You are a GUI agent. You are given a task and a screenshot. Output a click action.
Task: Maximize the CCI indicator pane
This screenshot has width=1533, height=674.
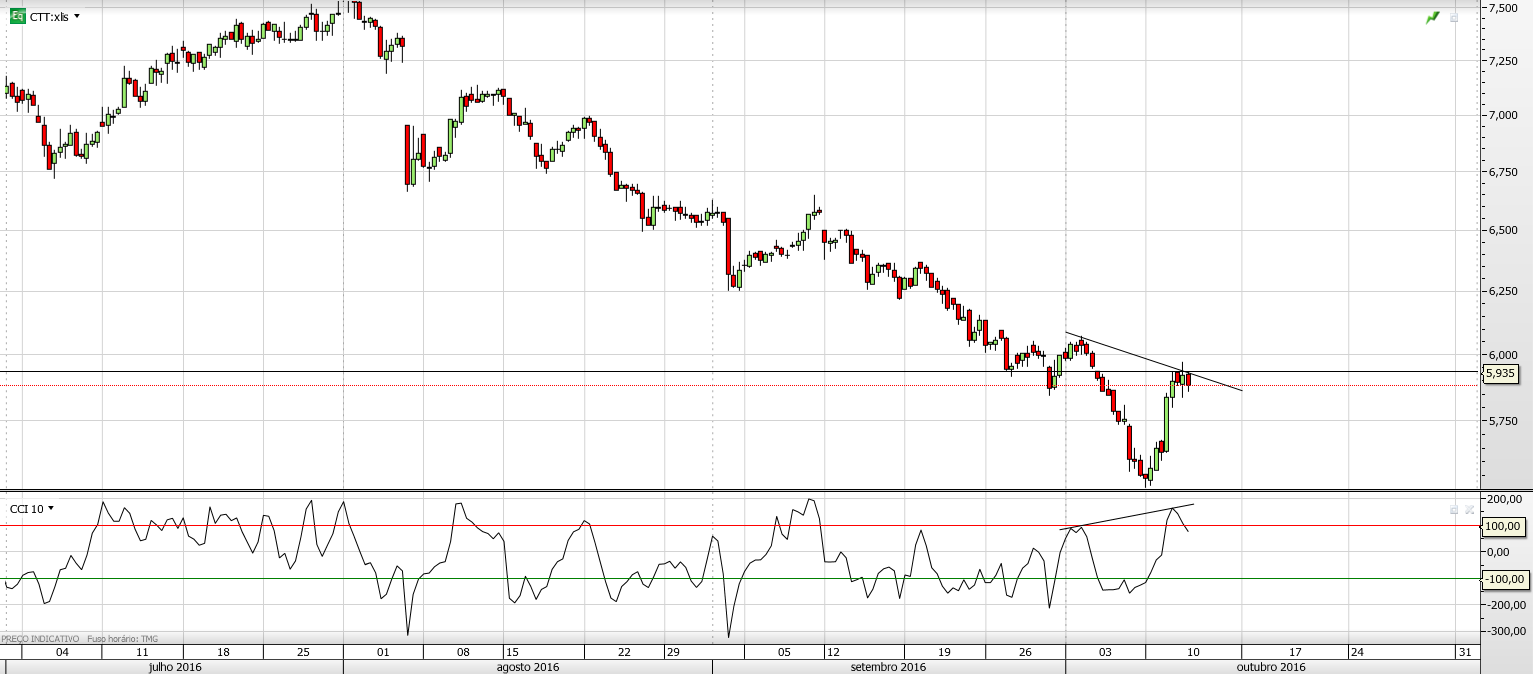1454,509
